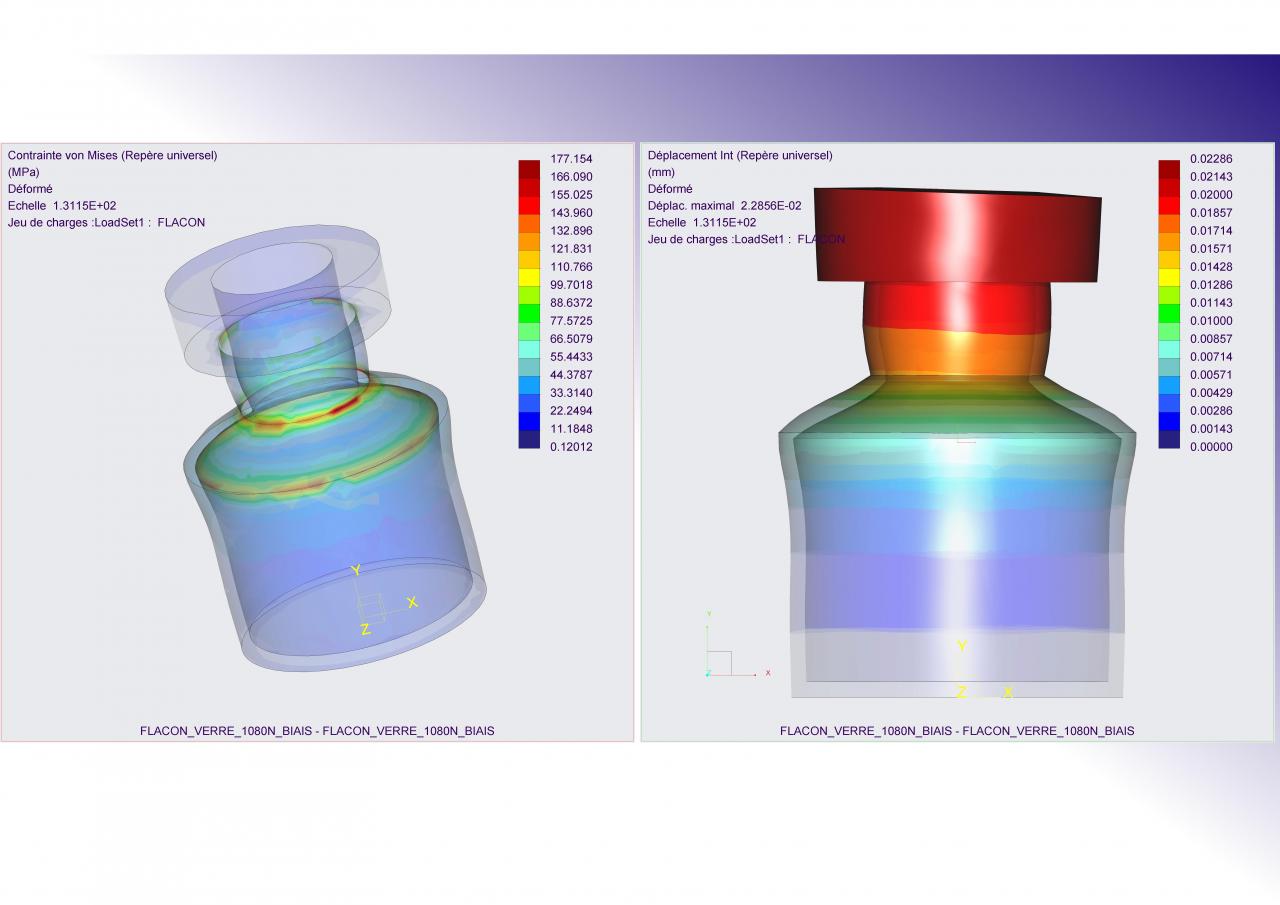
Task: Click the legend value 55.4433
Action: click(x=571, y=357)
